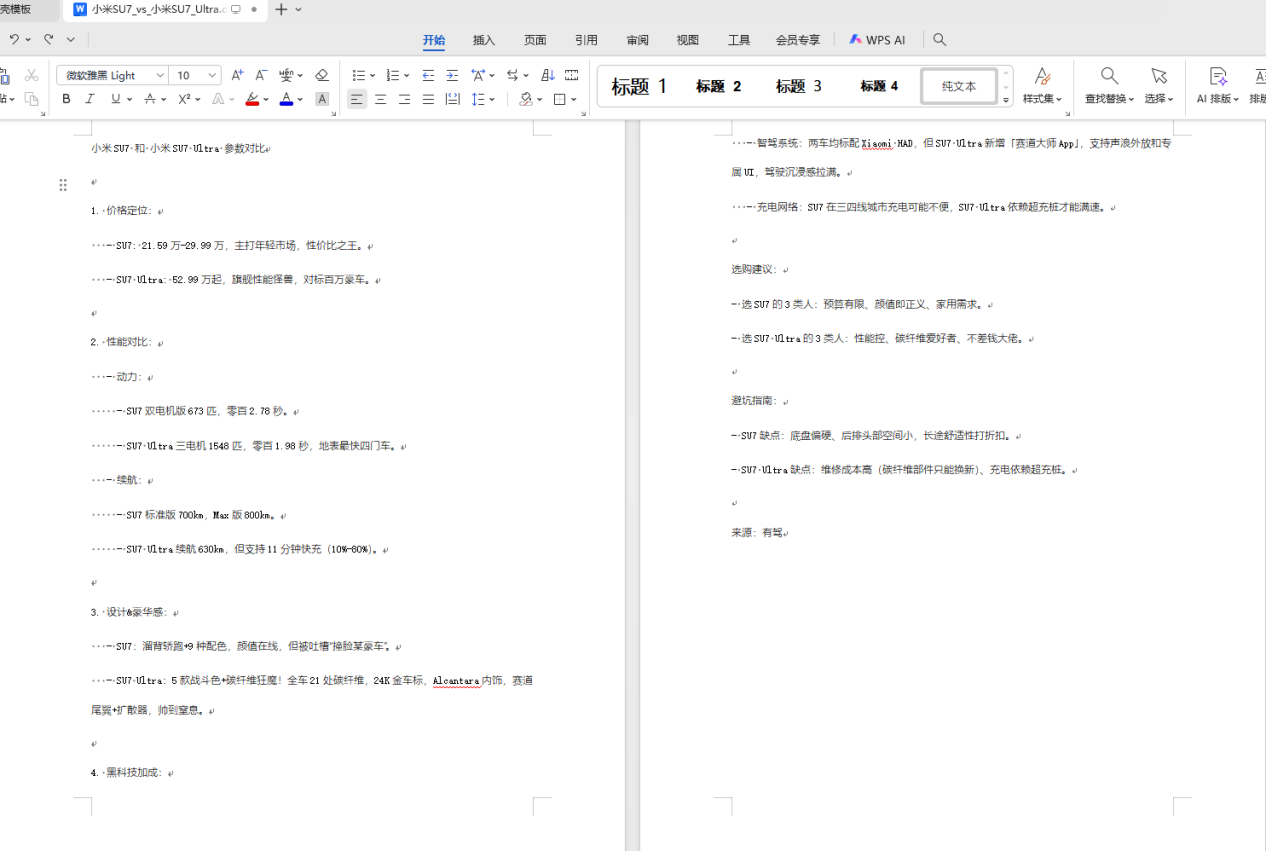Click the Chinese layout A icon
This screenshot has width=1266, height=851.
[478, 75]
